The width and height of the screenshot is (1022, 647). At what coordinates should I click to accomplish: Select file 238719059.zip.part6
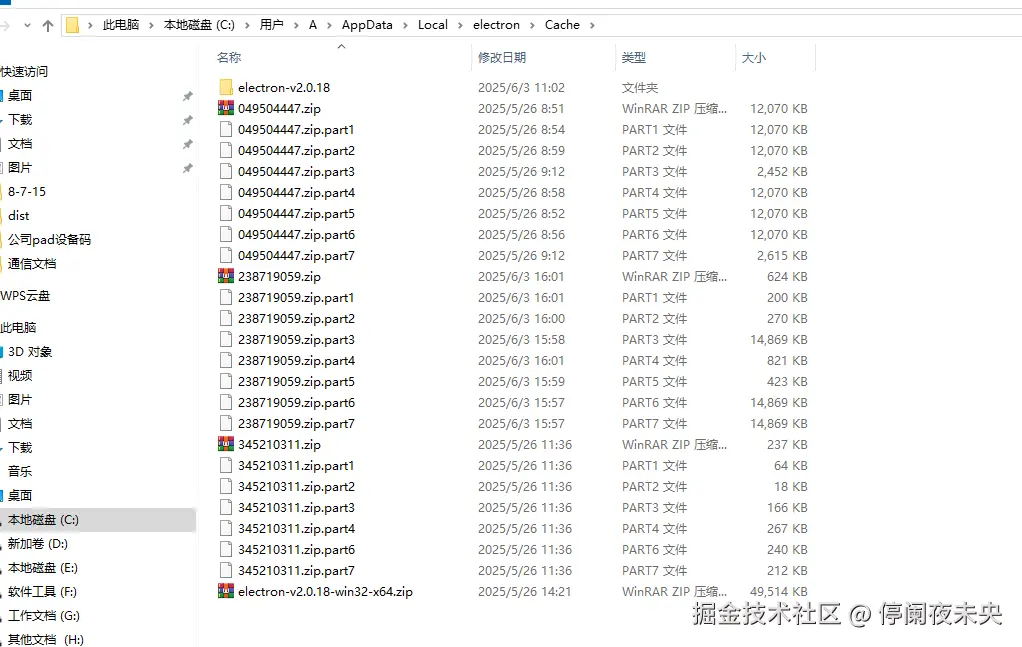[296, 403]
